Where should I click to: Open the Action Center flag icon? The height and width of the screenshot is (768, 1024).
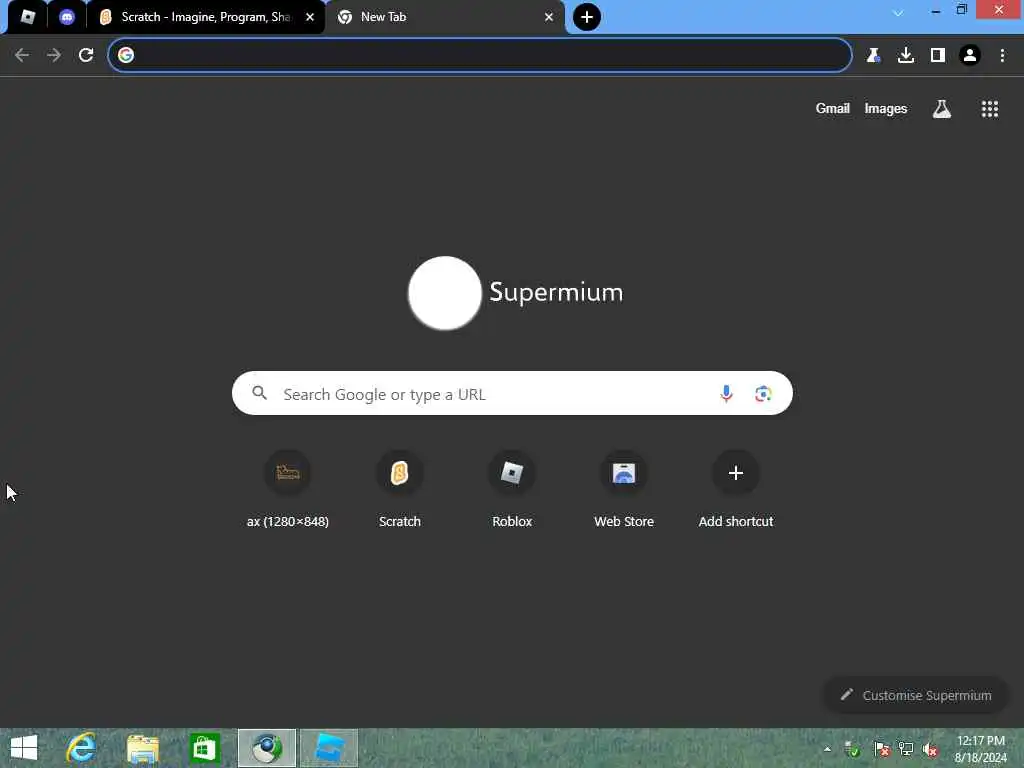click(881, 749)
